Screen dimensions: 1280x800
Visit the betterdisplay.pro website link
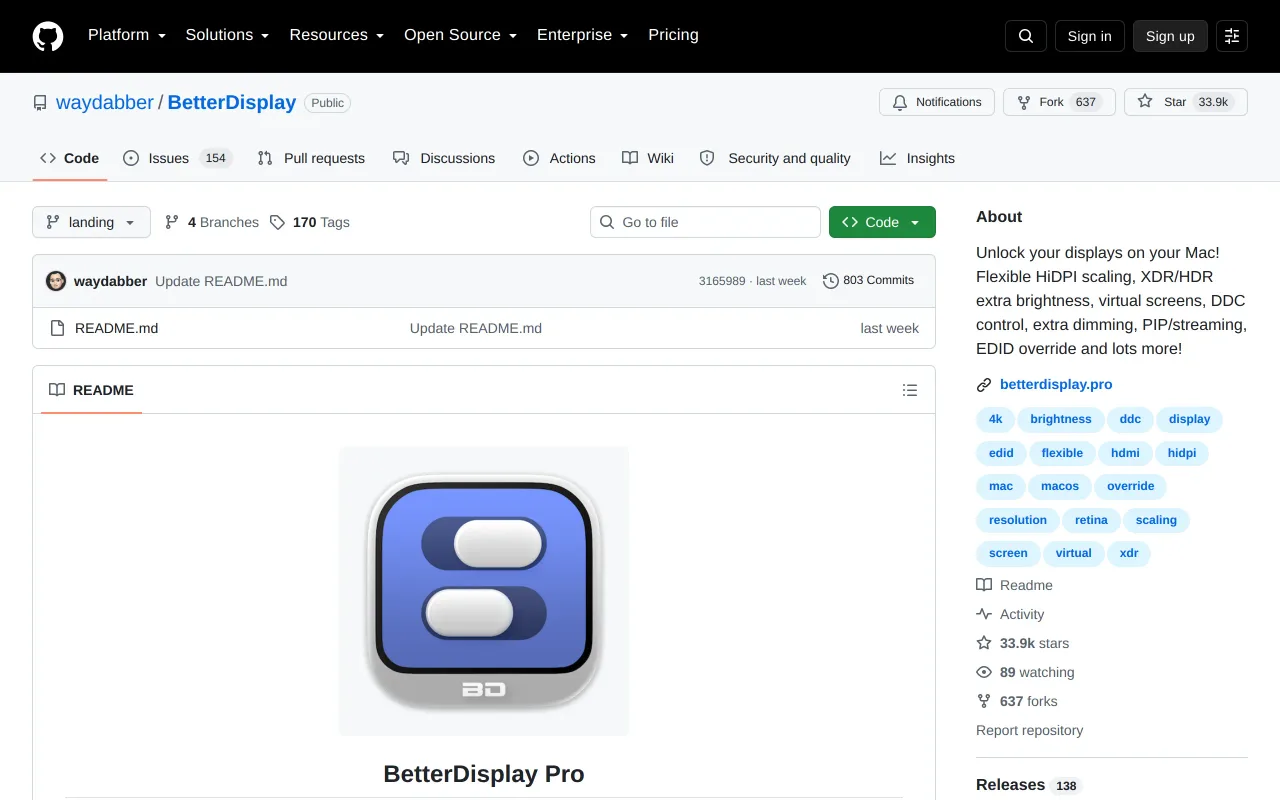(x=1056, y=384)
